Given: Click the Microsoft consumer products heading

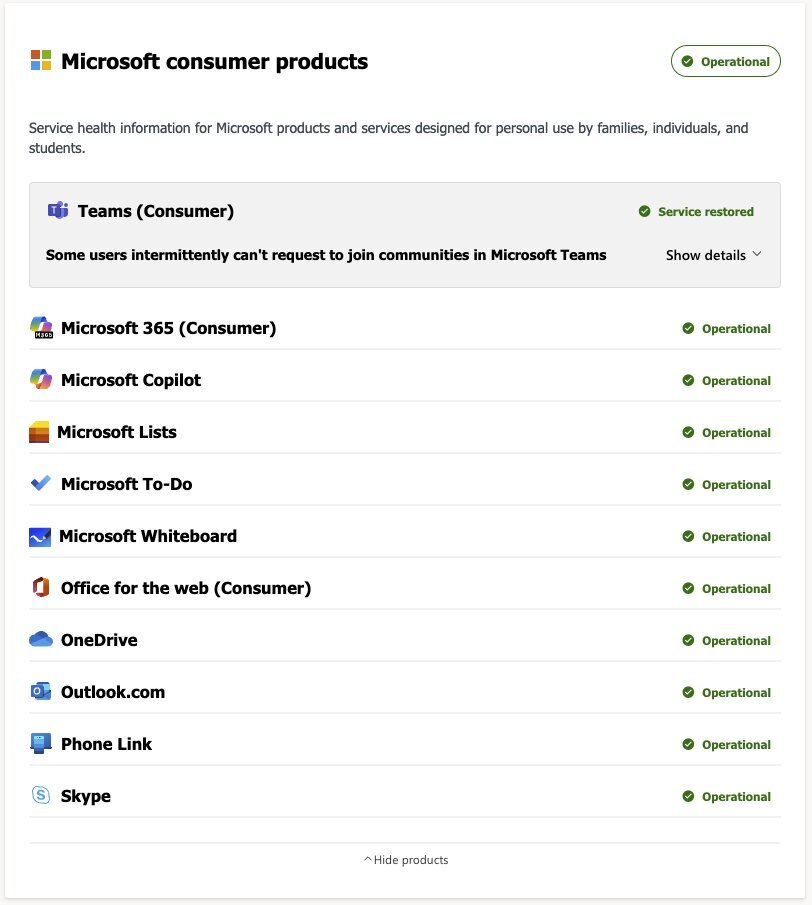Looking at the screenshot, I should (215, 61).
